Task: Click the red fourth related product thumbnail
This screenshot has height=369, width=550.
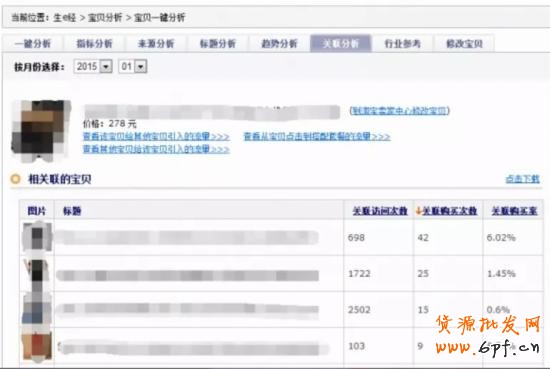Action: pos(37,347)
